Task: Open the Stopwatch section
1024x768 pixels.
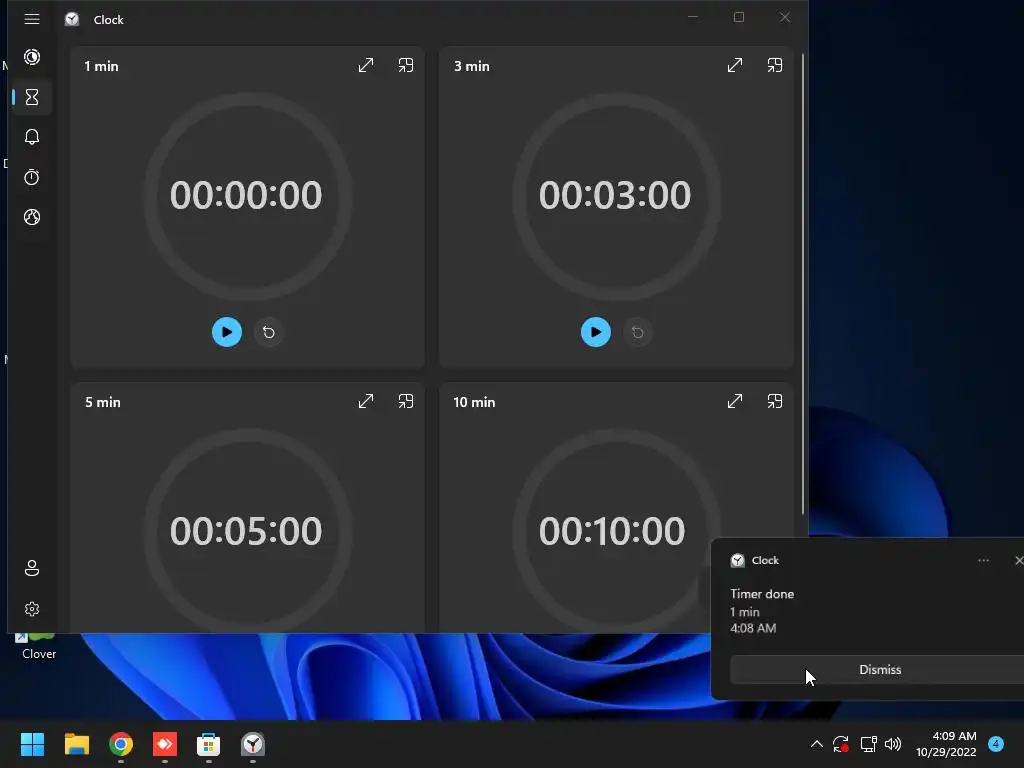Action: click(x=31, y=177)
